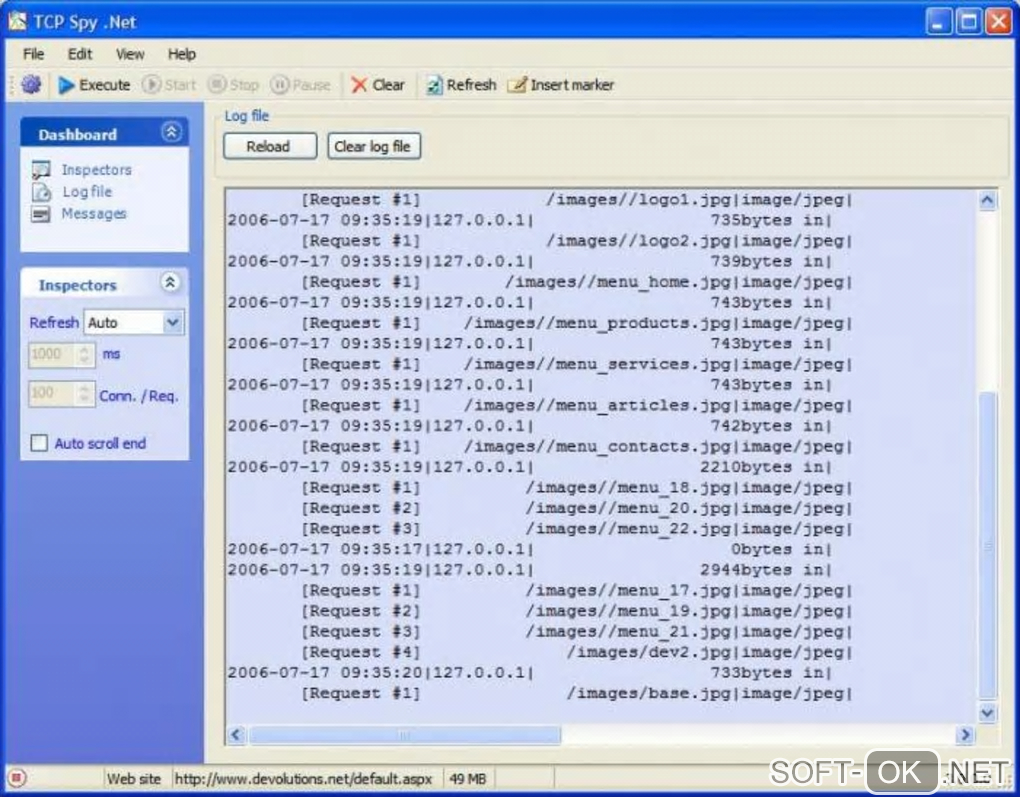Click the 1000 ms refresh input field
The width and height of the screenshot is (1020, 797).
click(x=53, y=355)
